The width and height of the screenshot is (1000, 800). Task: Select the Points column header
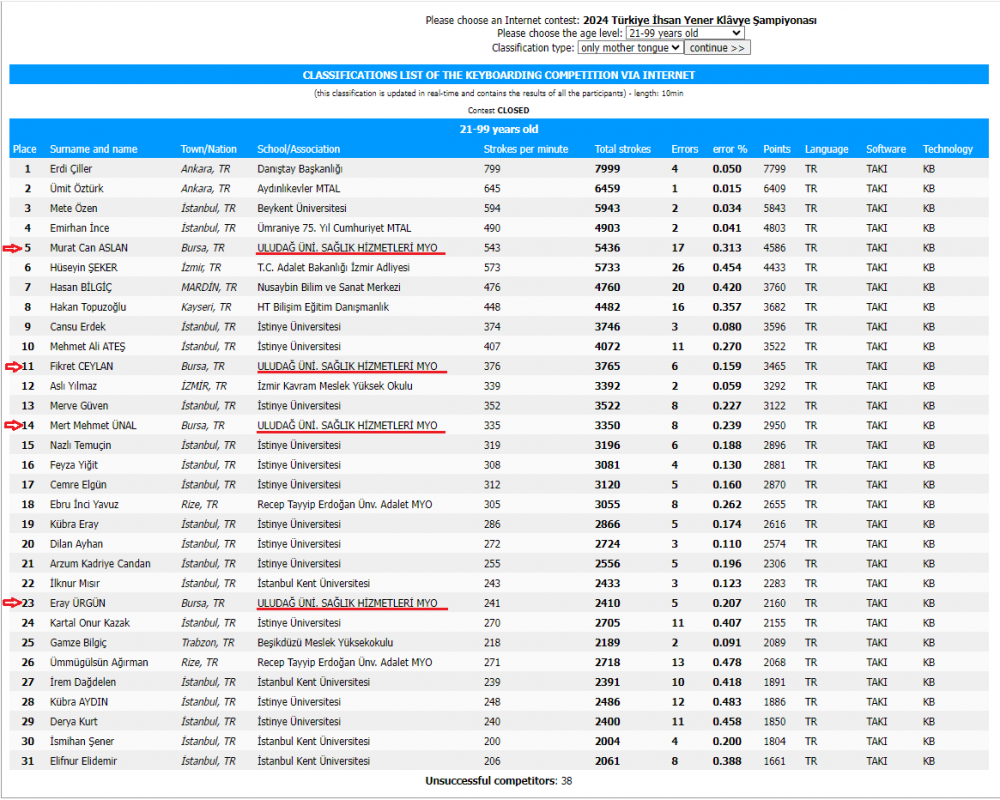(x=776, y=149)
